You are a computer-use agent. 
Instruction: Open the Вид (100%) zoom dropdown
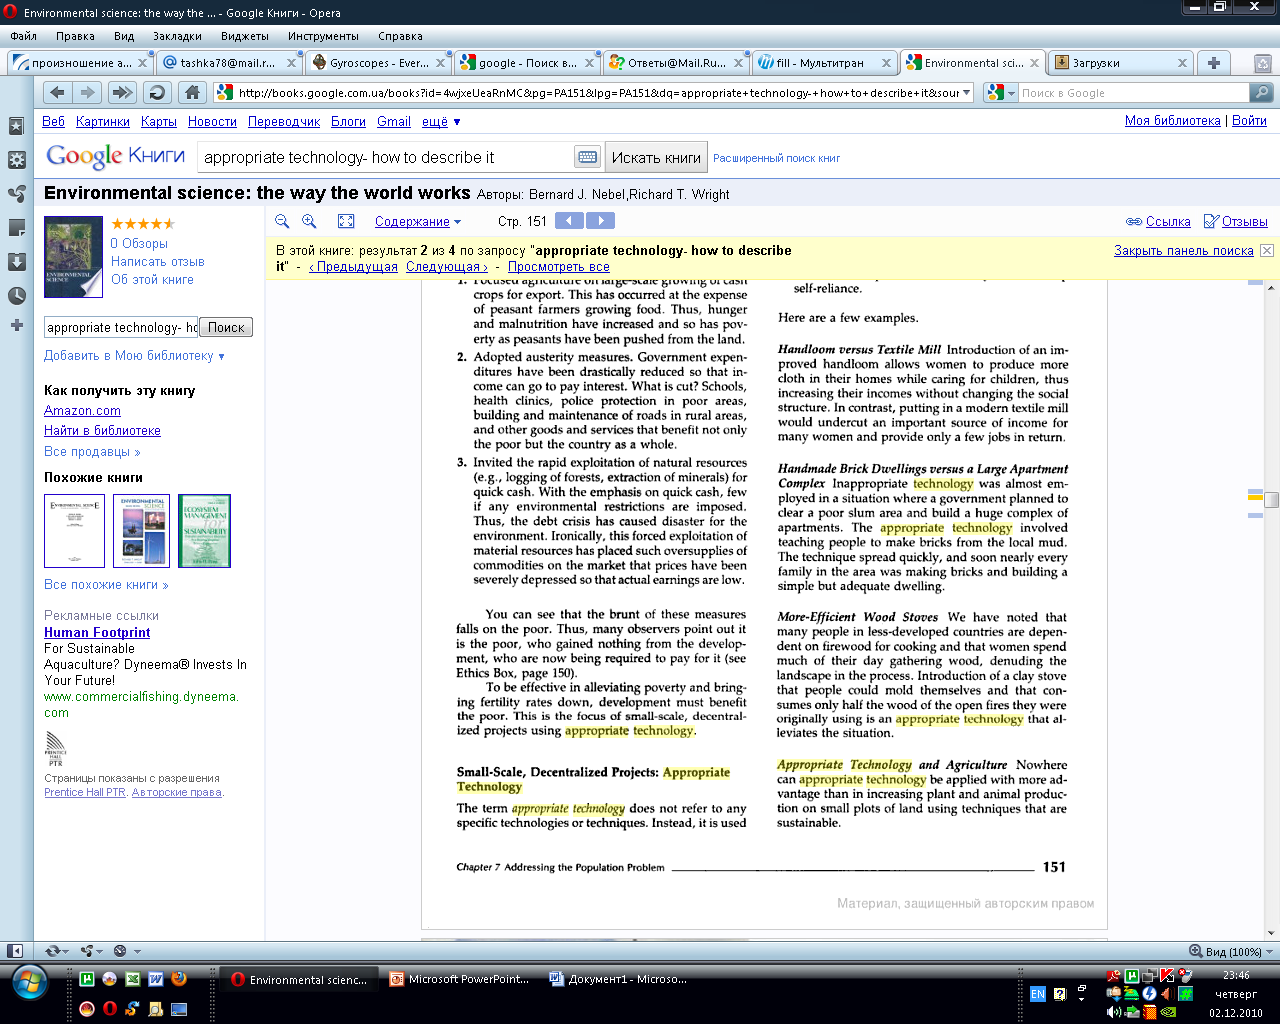[1232, 951]
